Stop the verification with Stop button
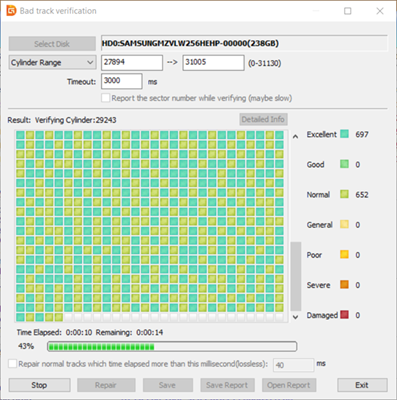The image size is (397, 400). pyautogui.click(x=39, y=385)
